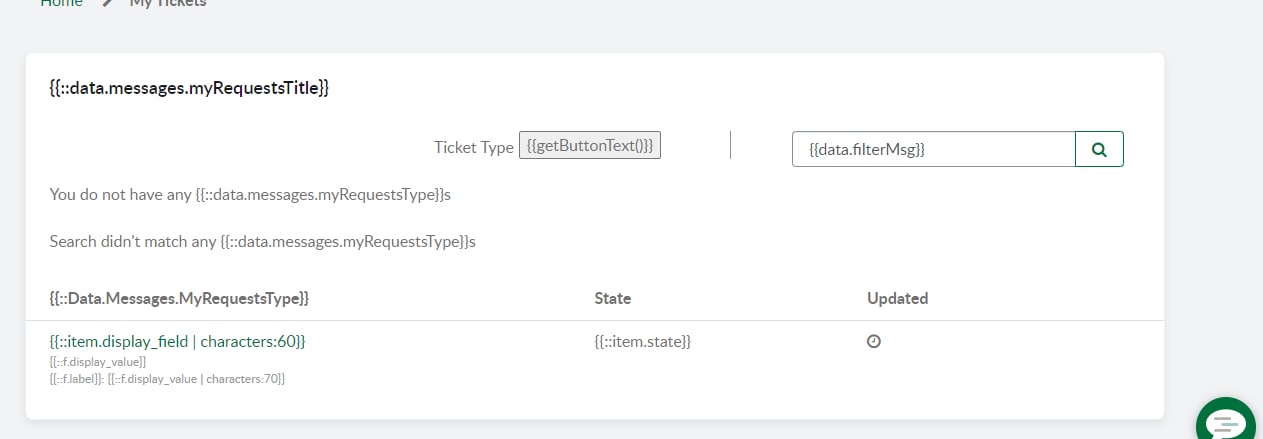Open the {{::item.display_field | characters:60}} ticket link
1263x439 pixels.
(x=177, y=341)
